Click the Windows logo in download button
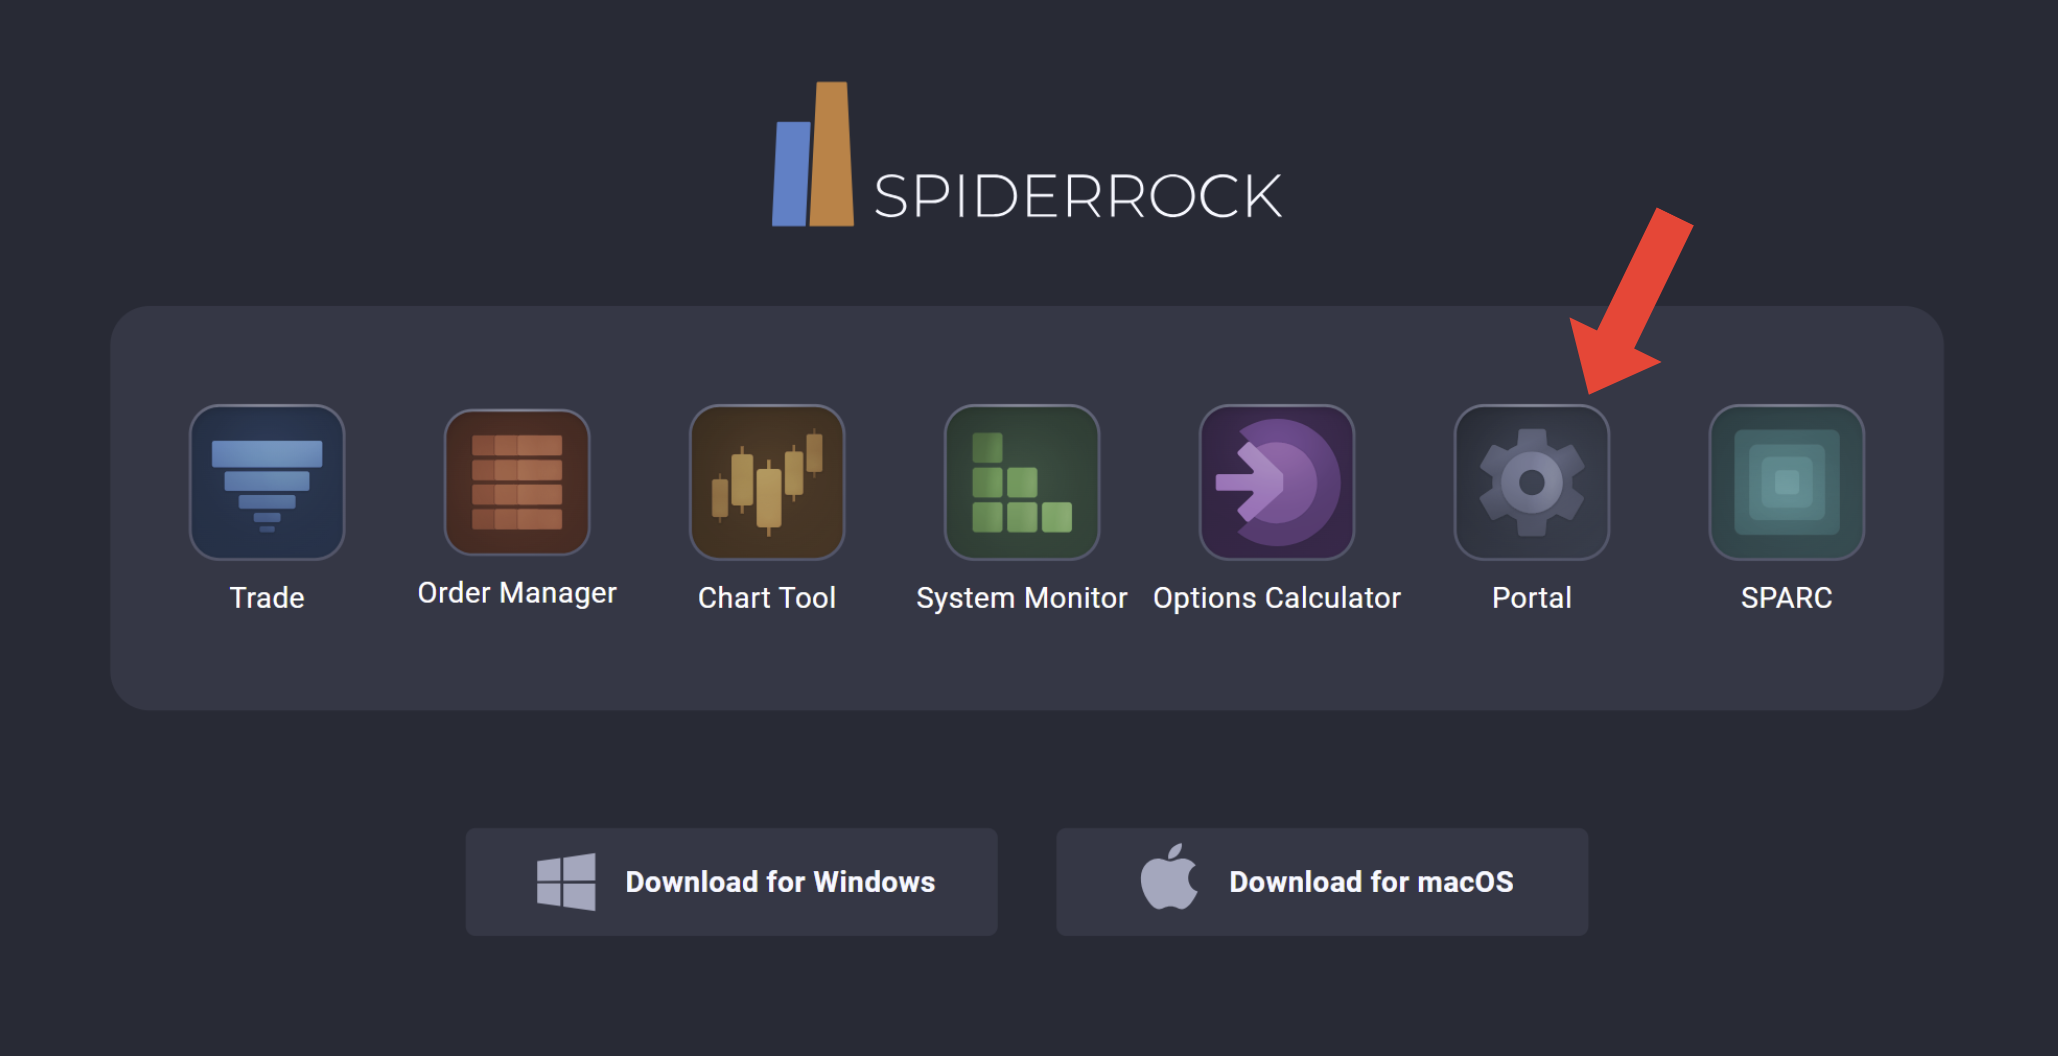2058x1056 pixels. (x=566, y=882)
